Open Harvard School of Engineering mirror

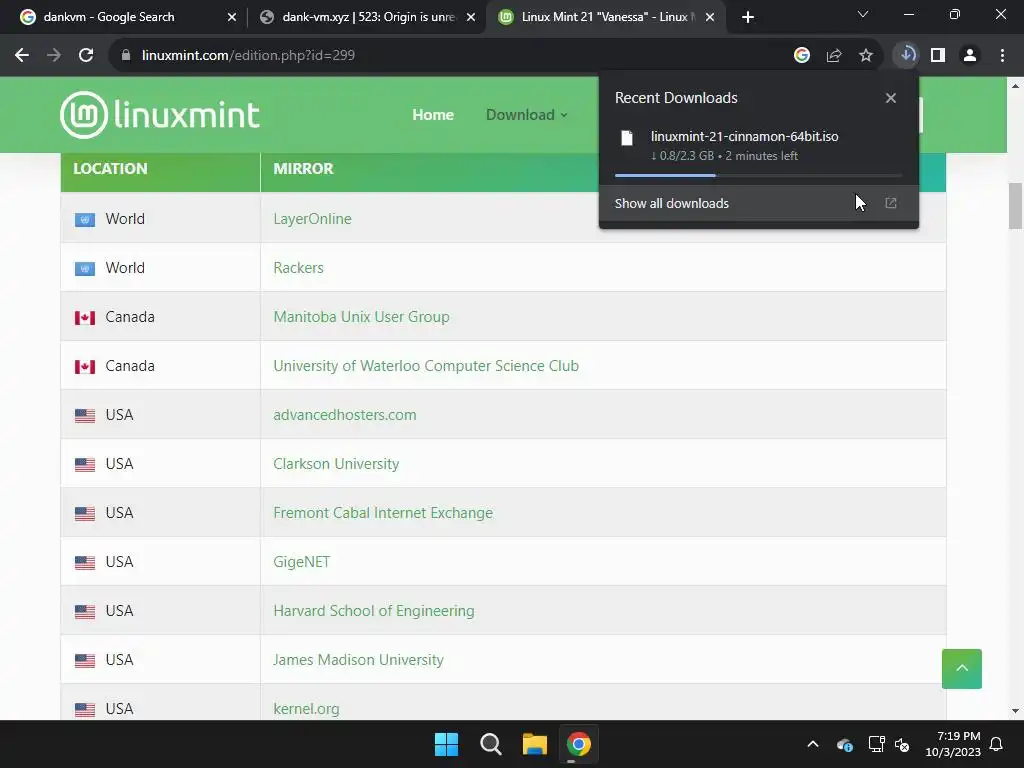(x=374, y=611)
